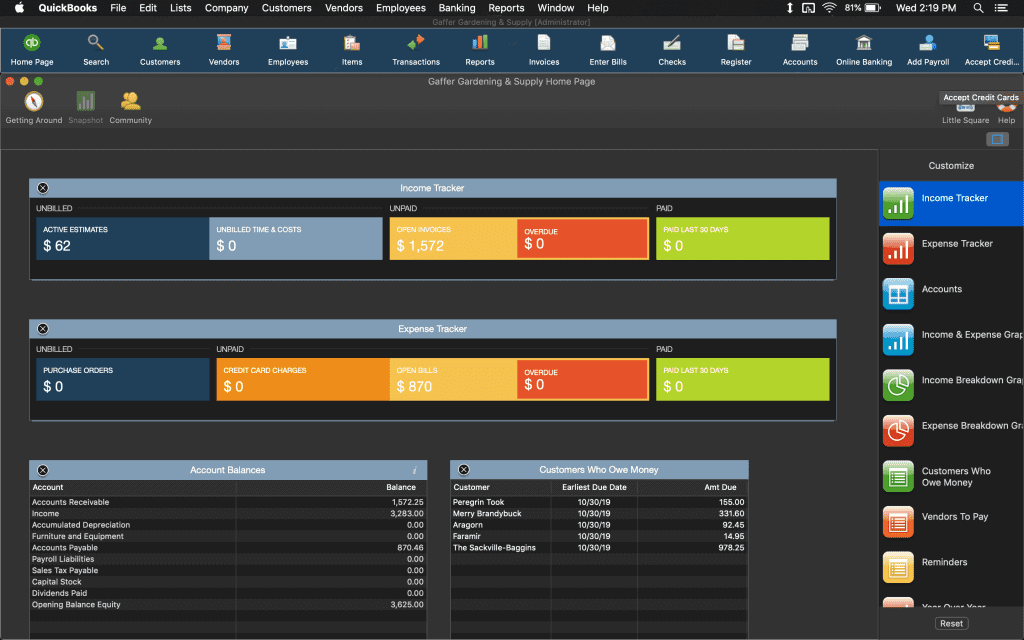The height and width of the screenshot is (640, 1024).
Task: Open Income Tracker Overdue tile
Action: [583, 238]
